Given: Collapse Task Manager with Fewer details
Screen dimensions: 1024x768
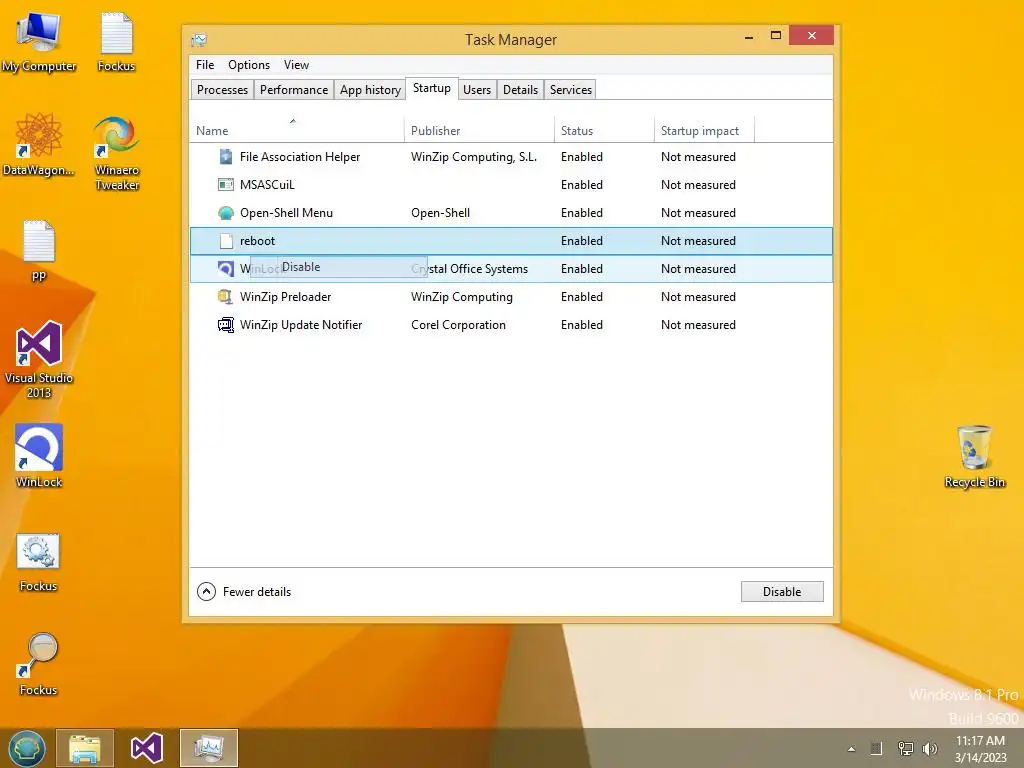Looking at the screenshot, I should (244, 592).
